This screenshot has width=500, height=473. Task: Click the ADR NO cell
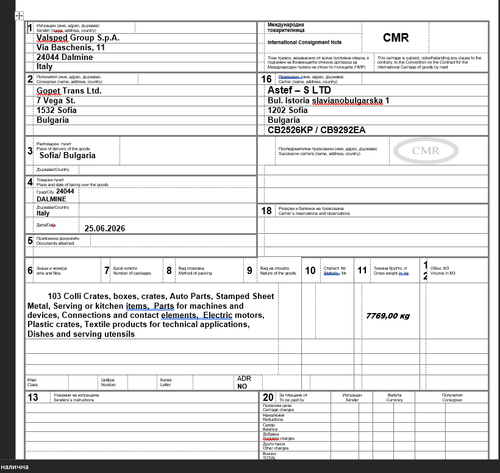(244, 382)
